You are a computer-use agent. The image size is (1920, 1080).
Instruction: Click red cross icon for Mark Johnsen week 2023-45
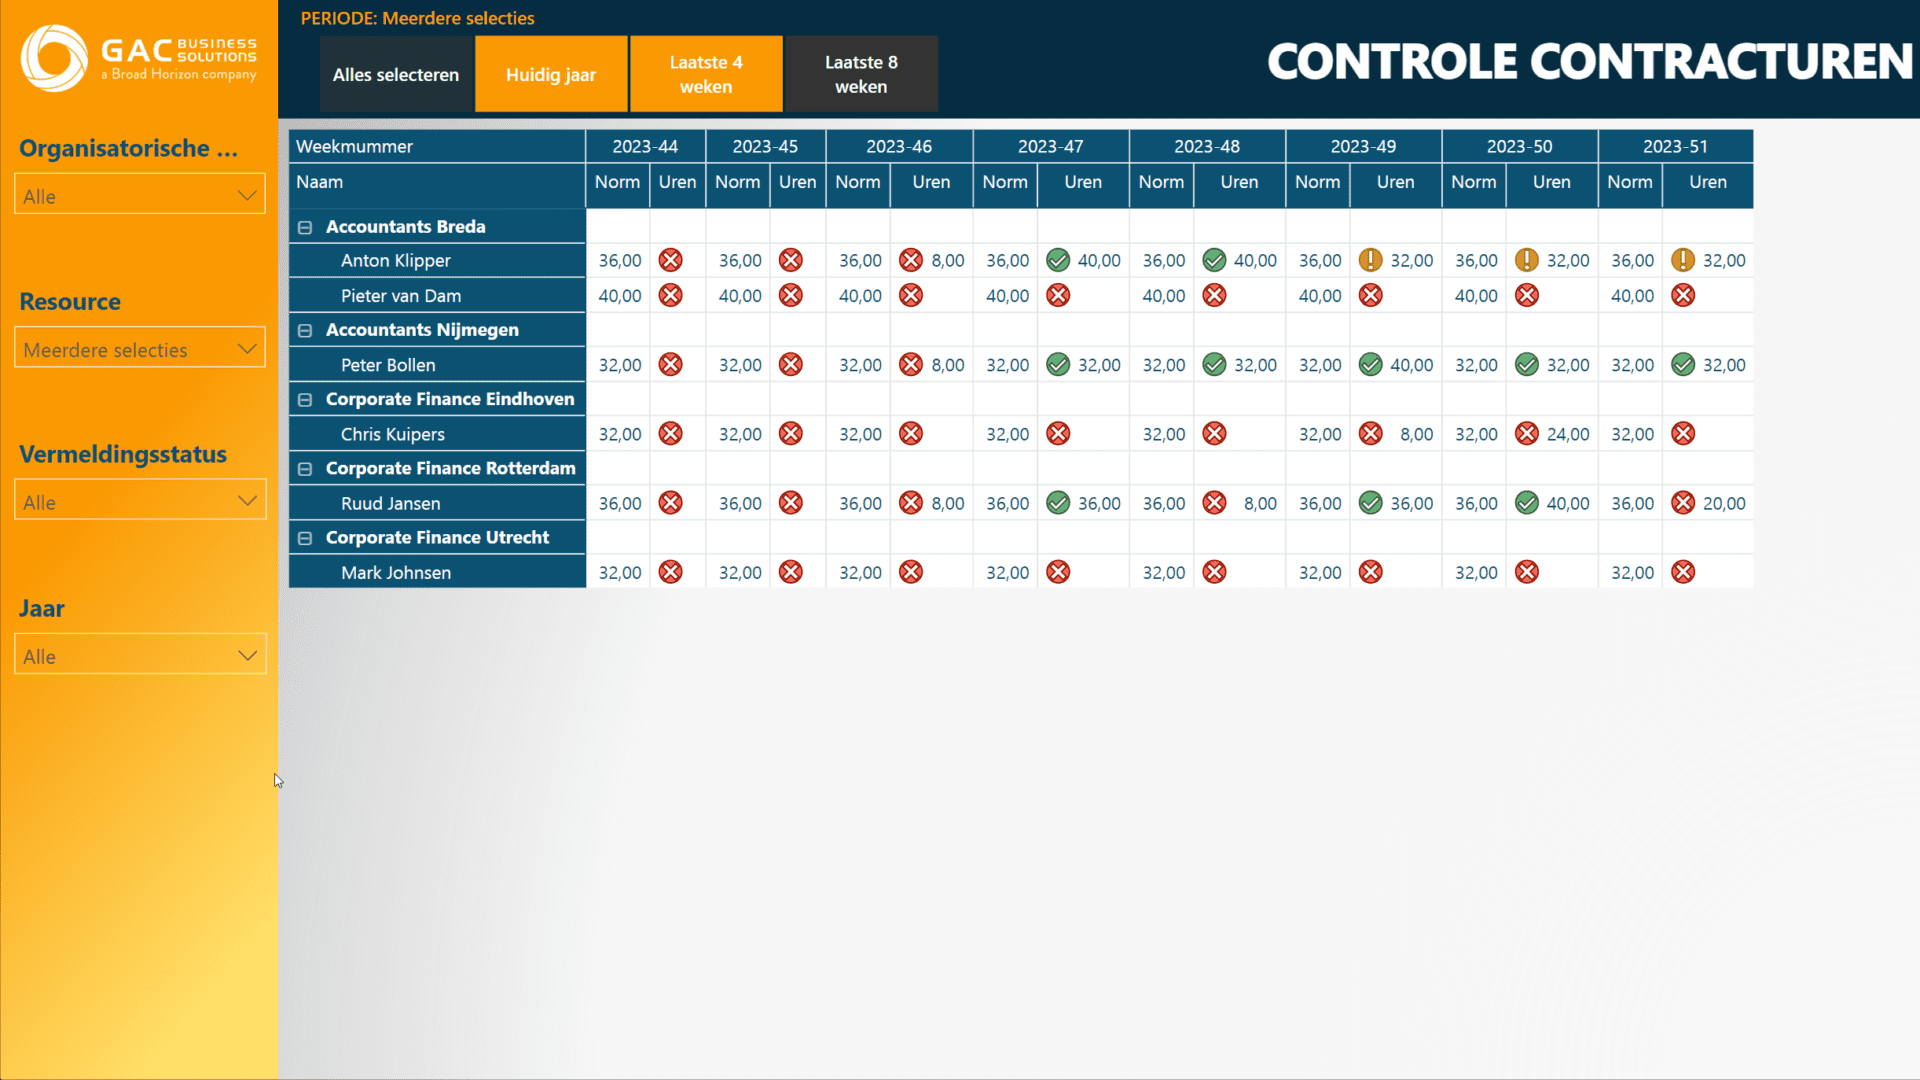pyautogui.click(x=791, y=572)
